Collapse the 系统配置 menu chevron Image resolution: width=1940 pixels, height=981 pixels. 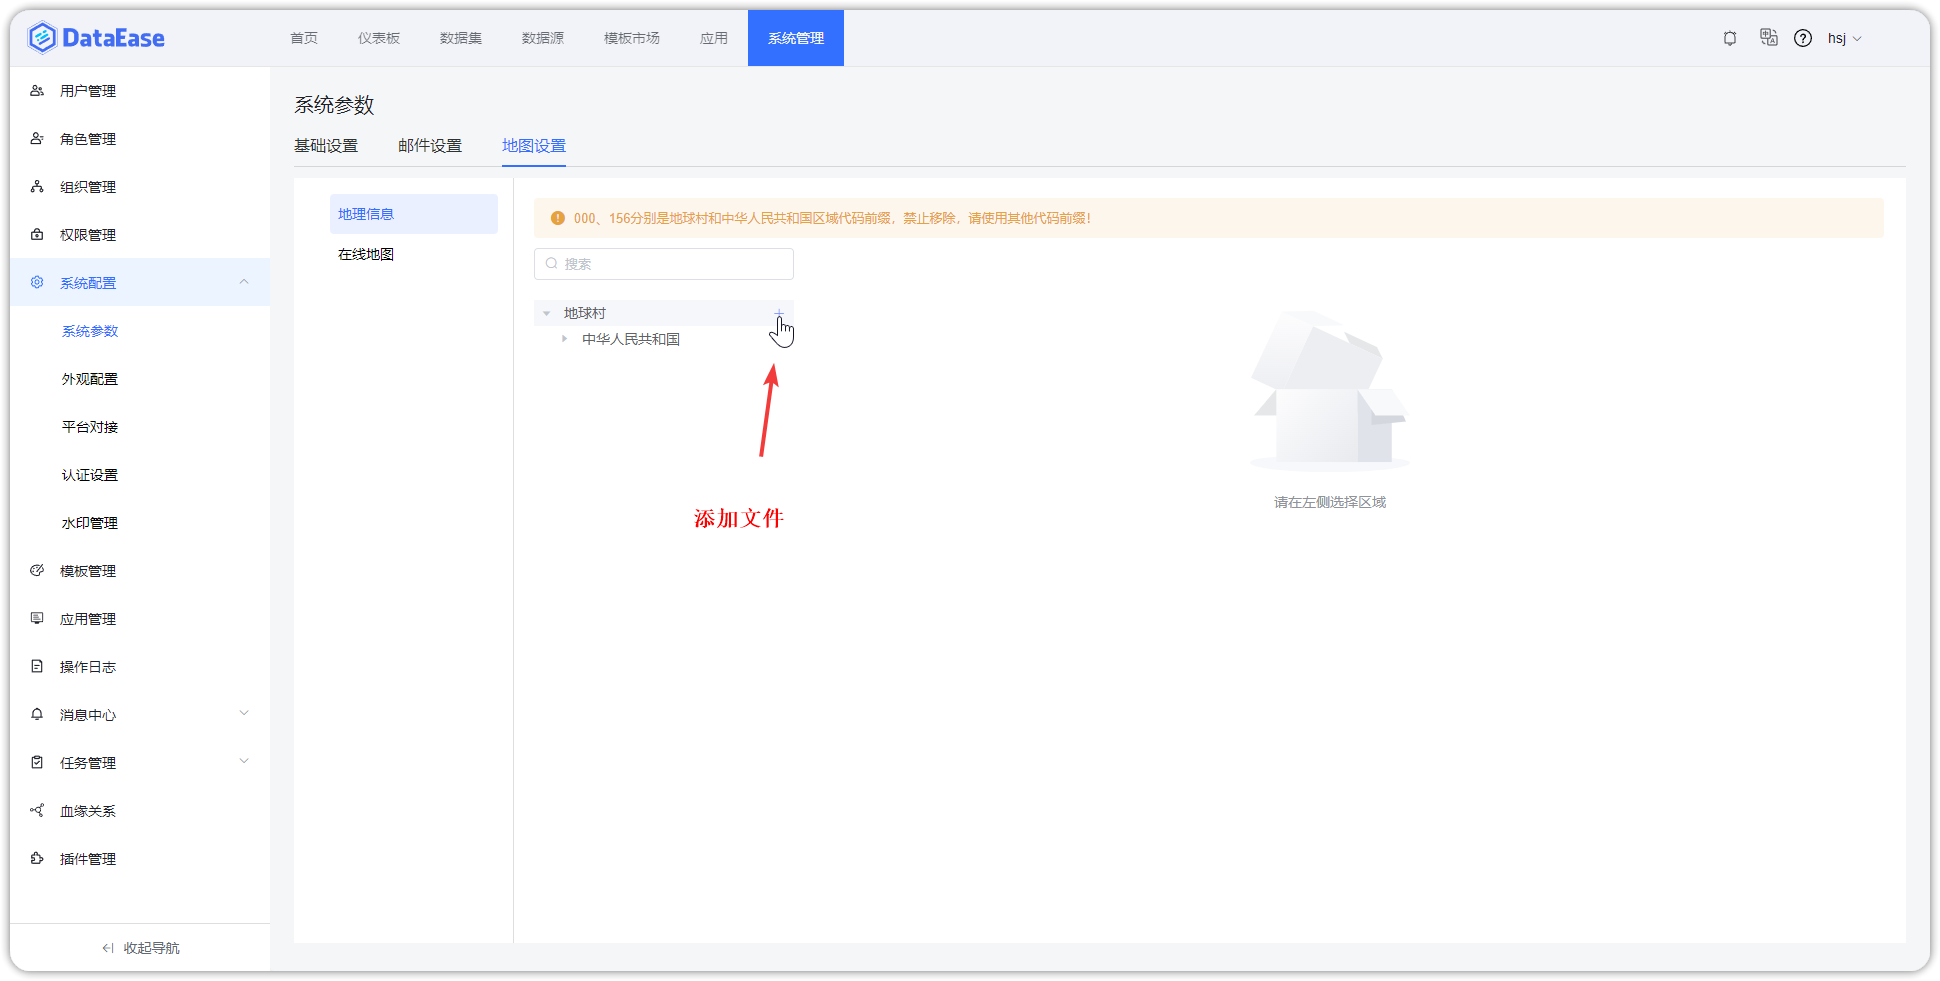(244, 282)
